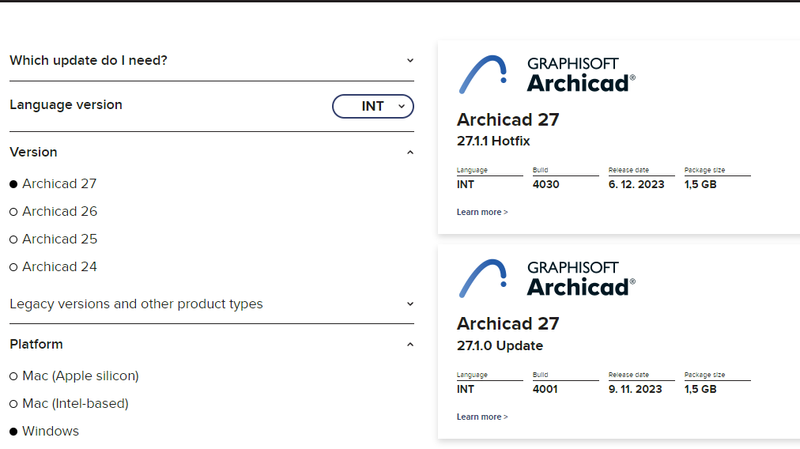Click Archicad logo on 27.1.1 Hotfix card
This screenshot has width=800, height=449.
click(x=546, y=73)
